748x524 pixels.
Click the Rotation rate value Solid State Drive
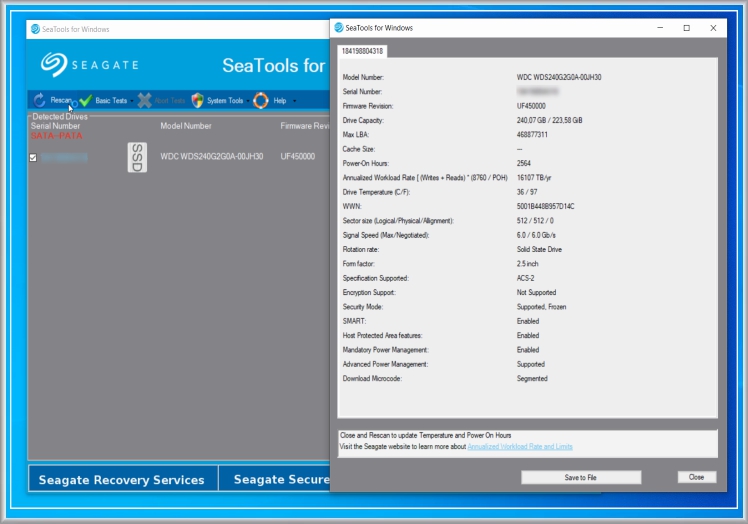coord(539,249)
